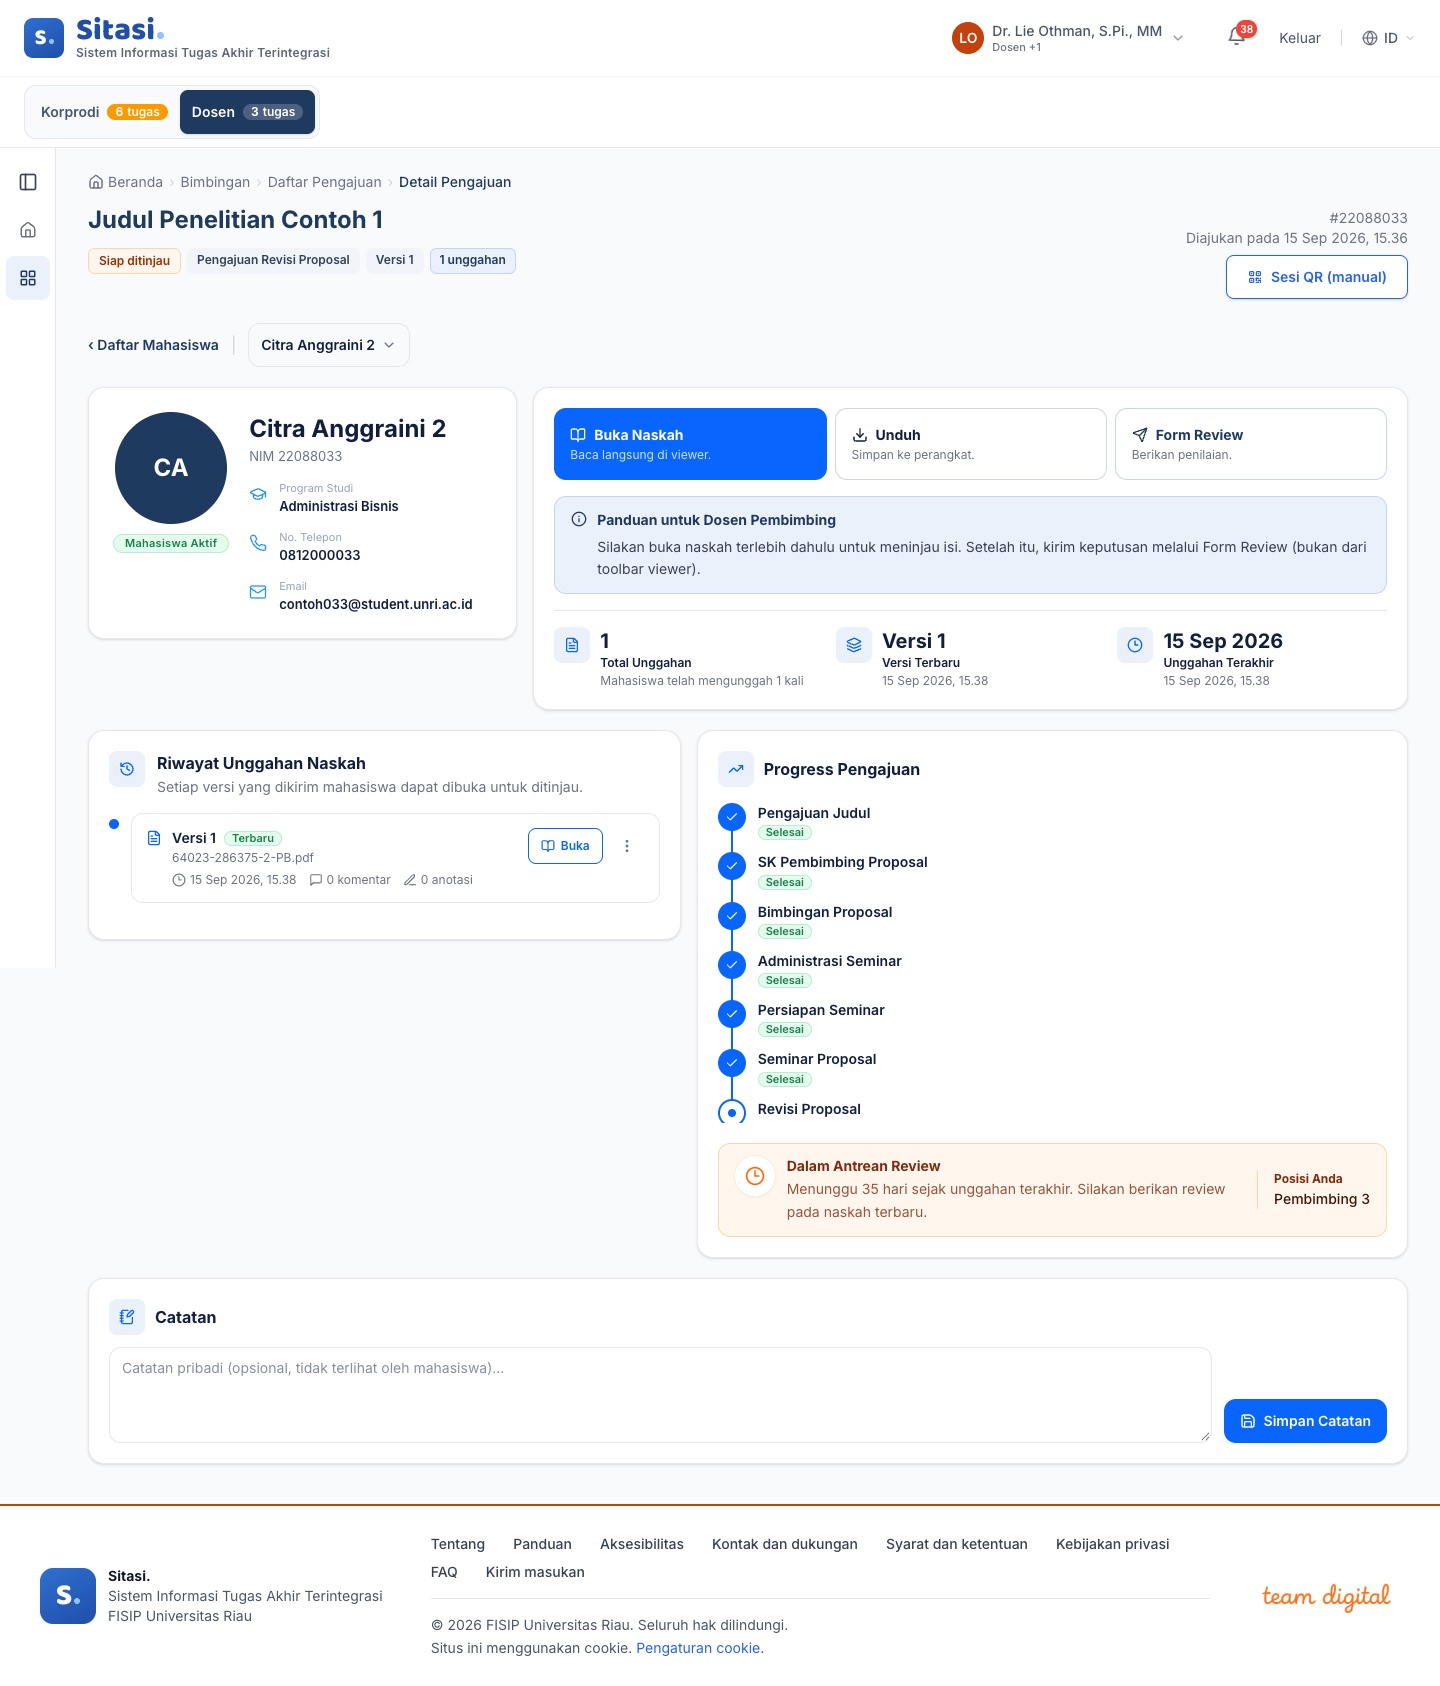
Task: Click the Total Unggahan document icon
Action: [x=572, y=645]
